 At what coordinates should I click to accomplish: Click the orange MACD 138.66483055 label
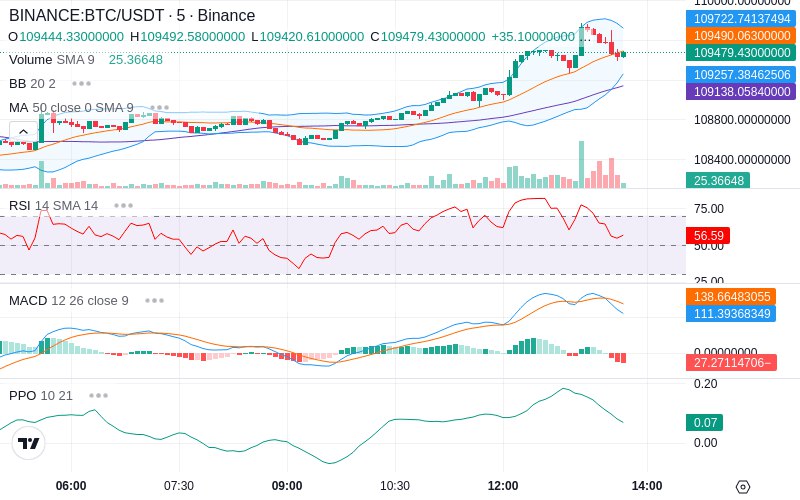tap(731, 296)
